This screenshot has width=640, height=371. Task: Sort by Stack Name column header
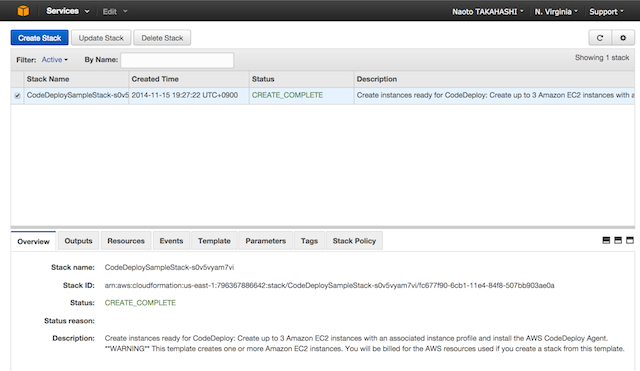[76, 79]
